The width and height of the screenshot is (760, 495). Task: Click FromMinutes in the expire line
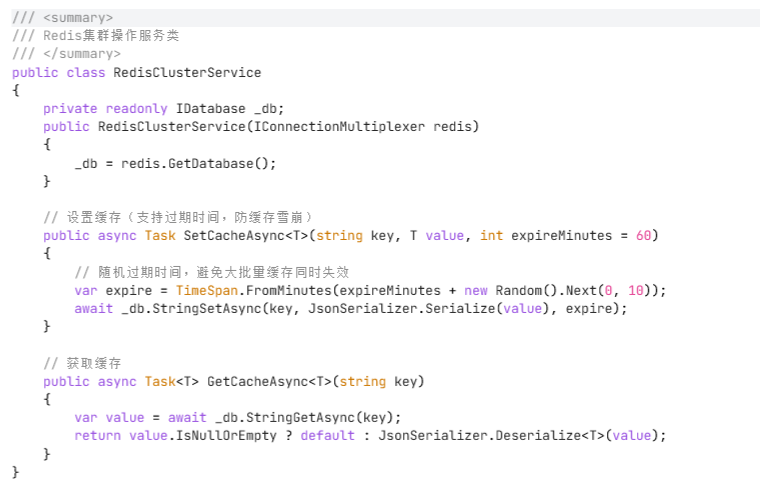coord(288,291)
